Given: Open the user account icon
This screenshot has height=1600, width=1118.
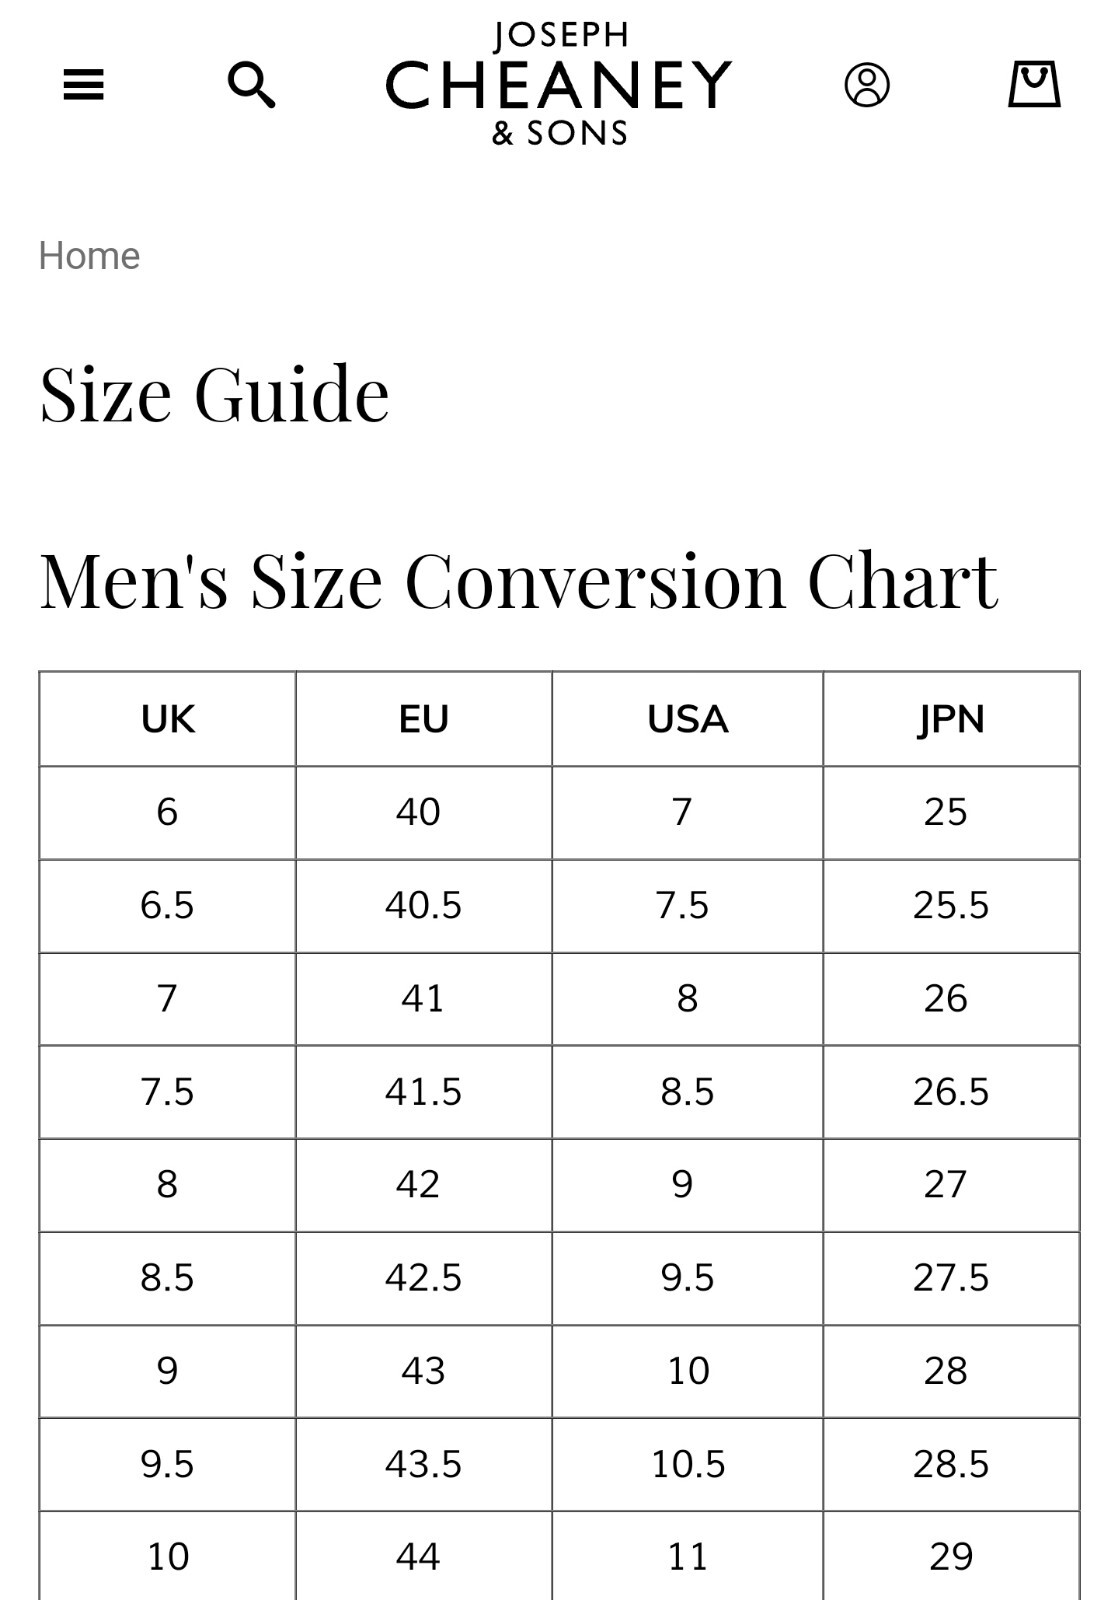Looking at the screenshot, I should click(867, 85).
